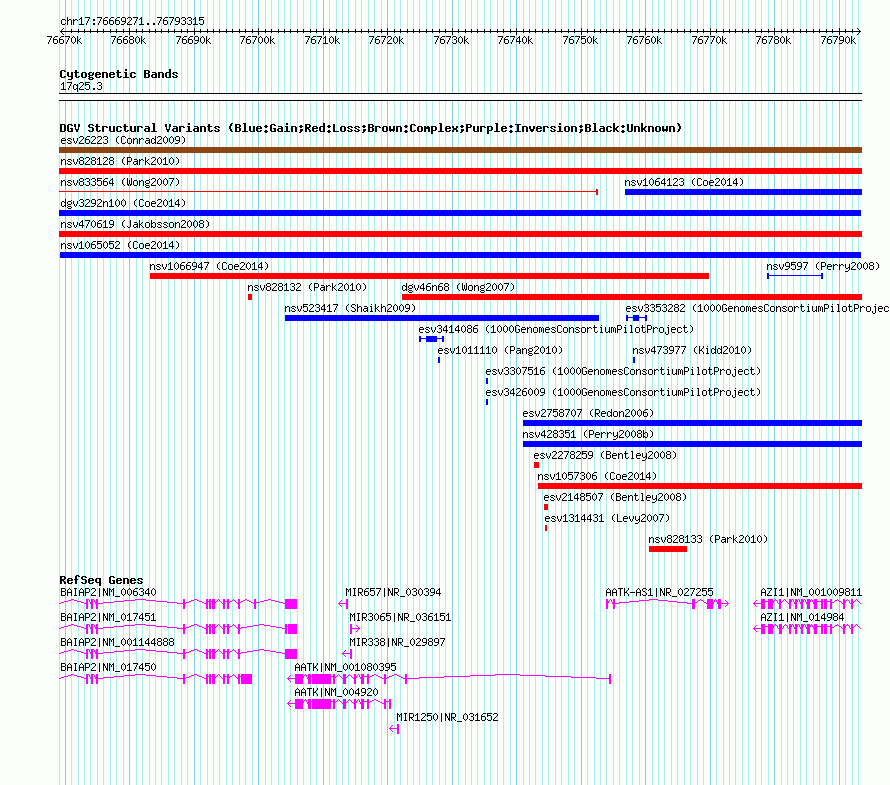Select MIR657|NR_030394 gene label

(x=393, y=592)
